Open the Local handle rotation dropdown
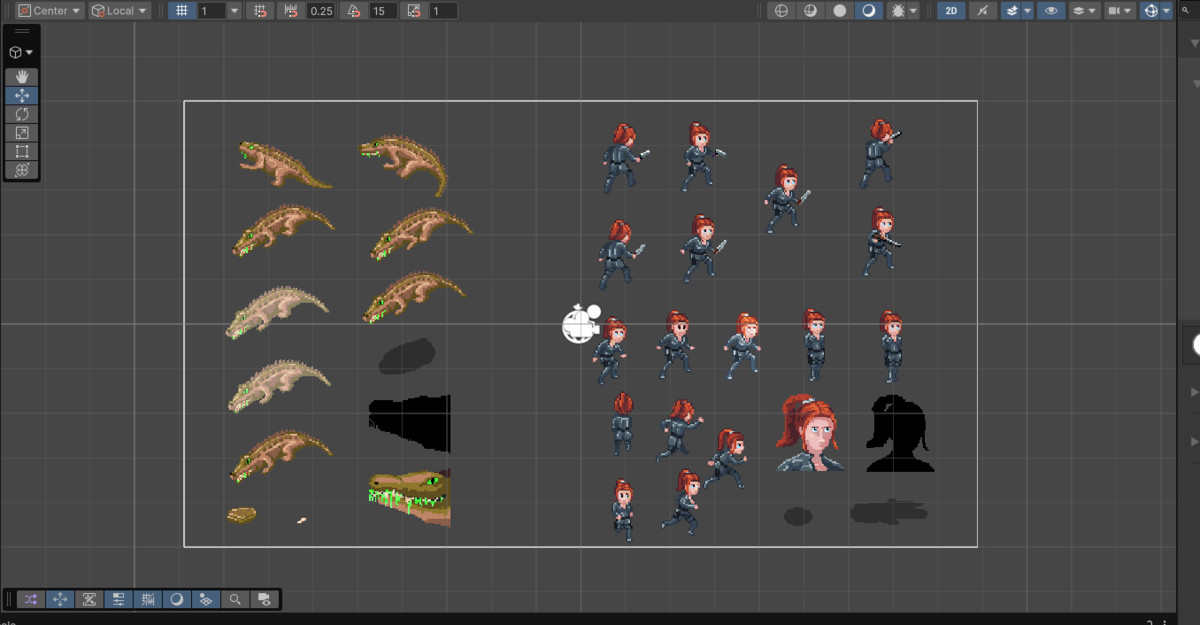 [119, 11]
